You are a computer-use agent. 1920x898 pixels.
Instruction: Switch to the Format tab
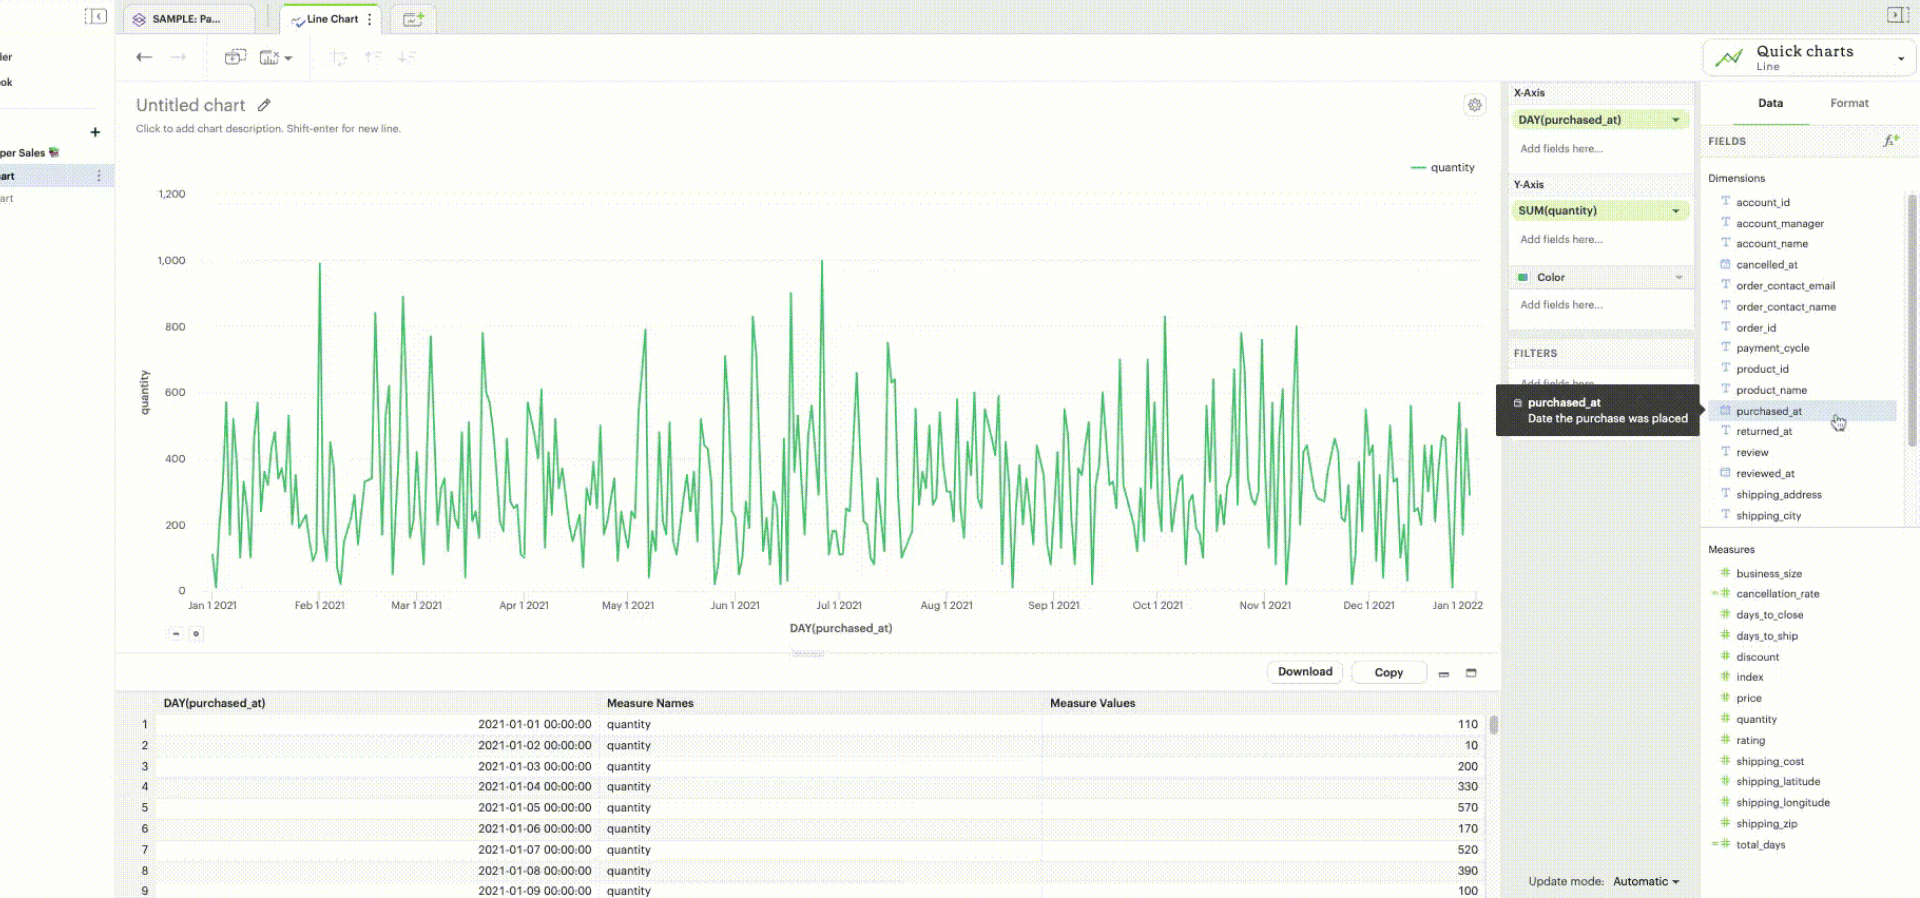coord(1849,103)
